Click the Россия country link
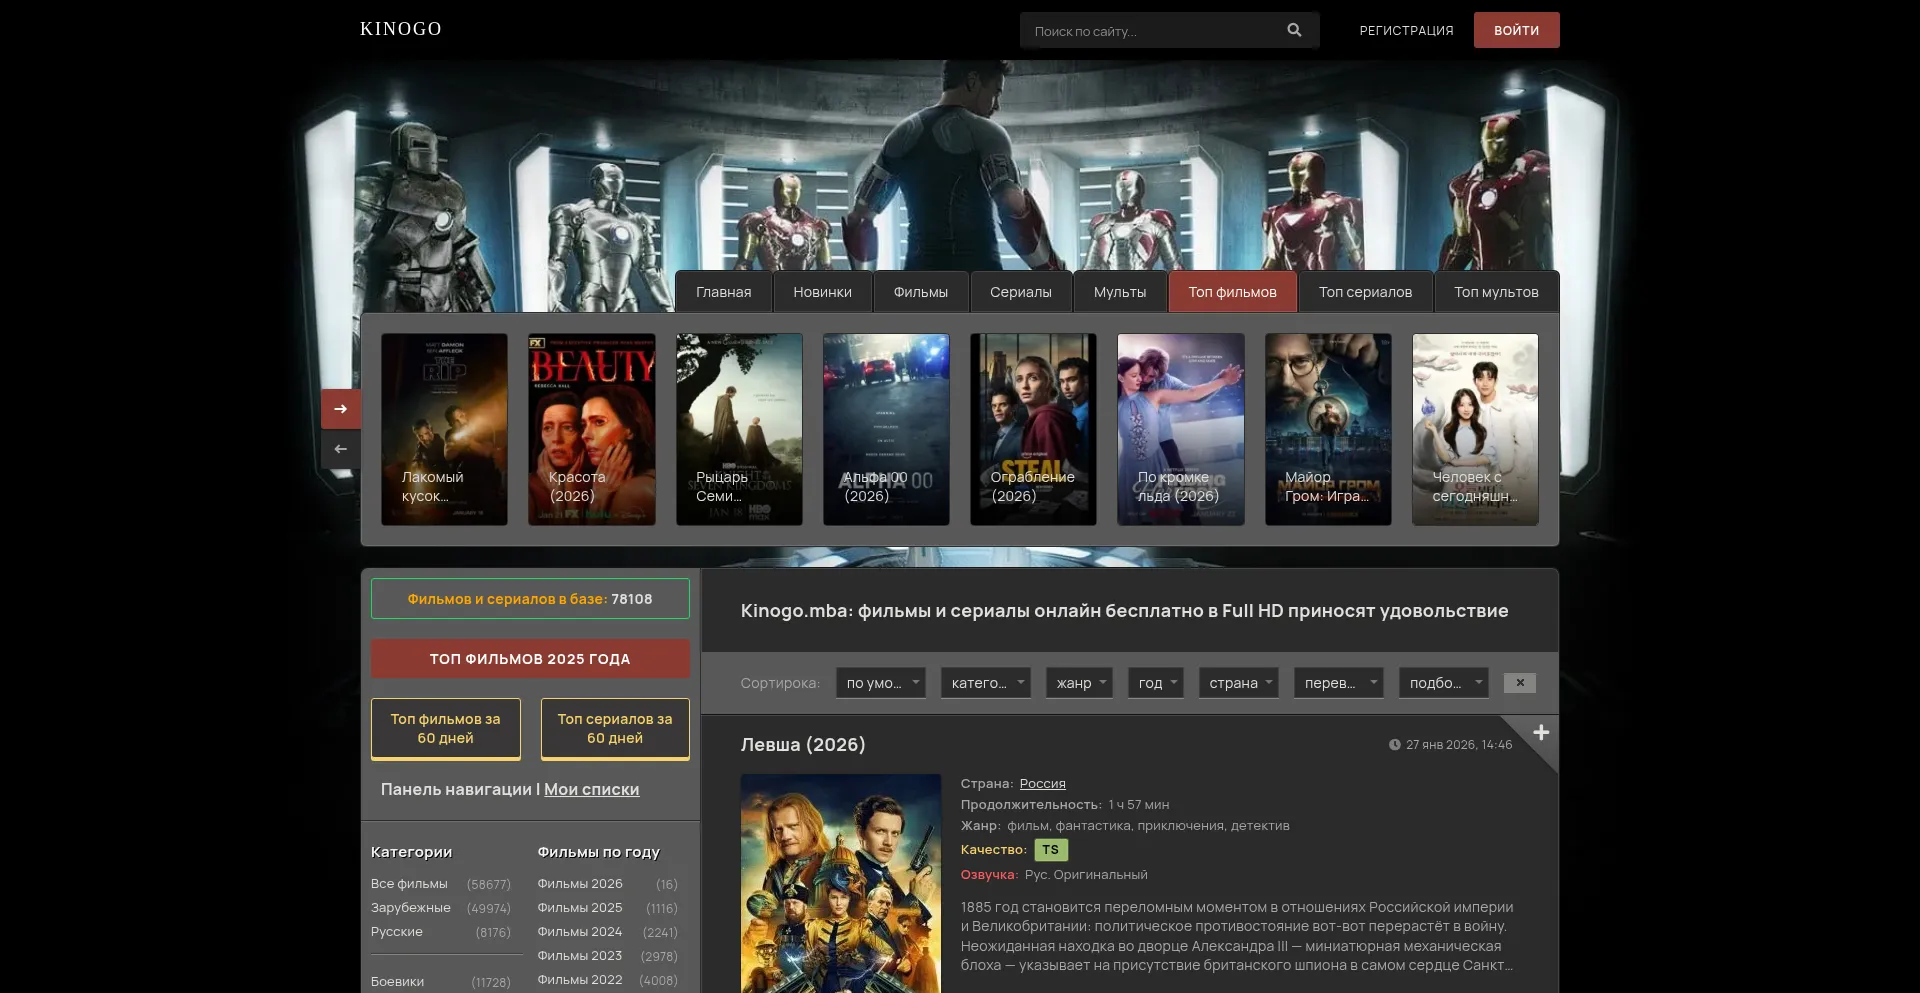 (1043, 784)
